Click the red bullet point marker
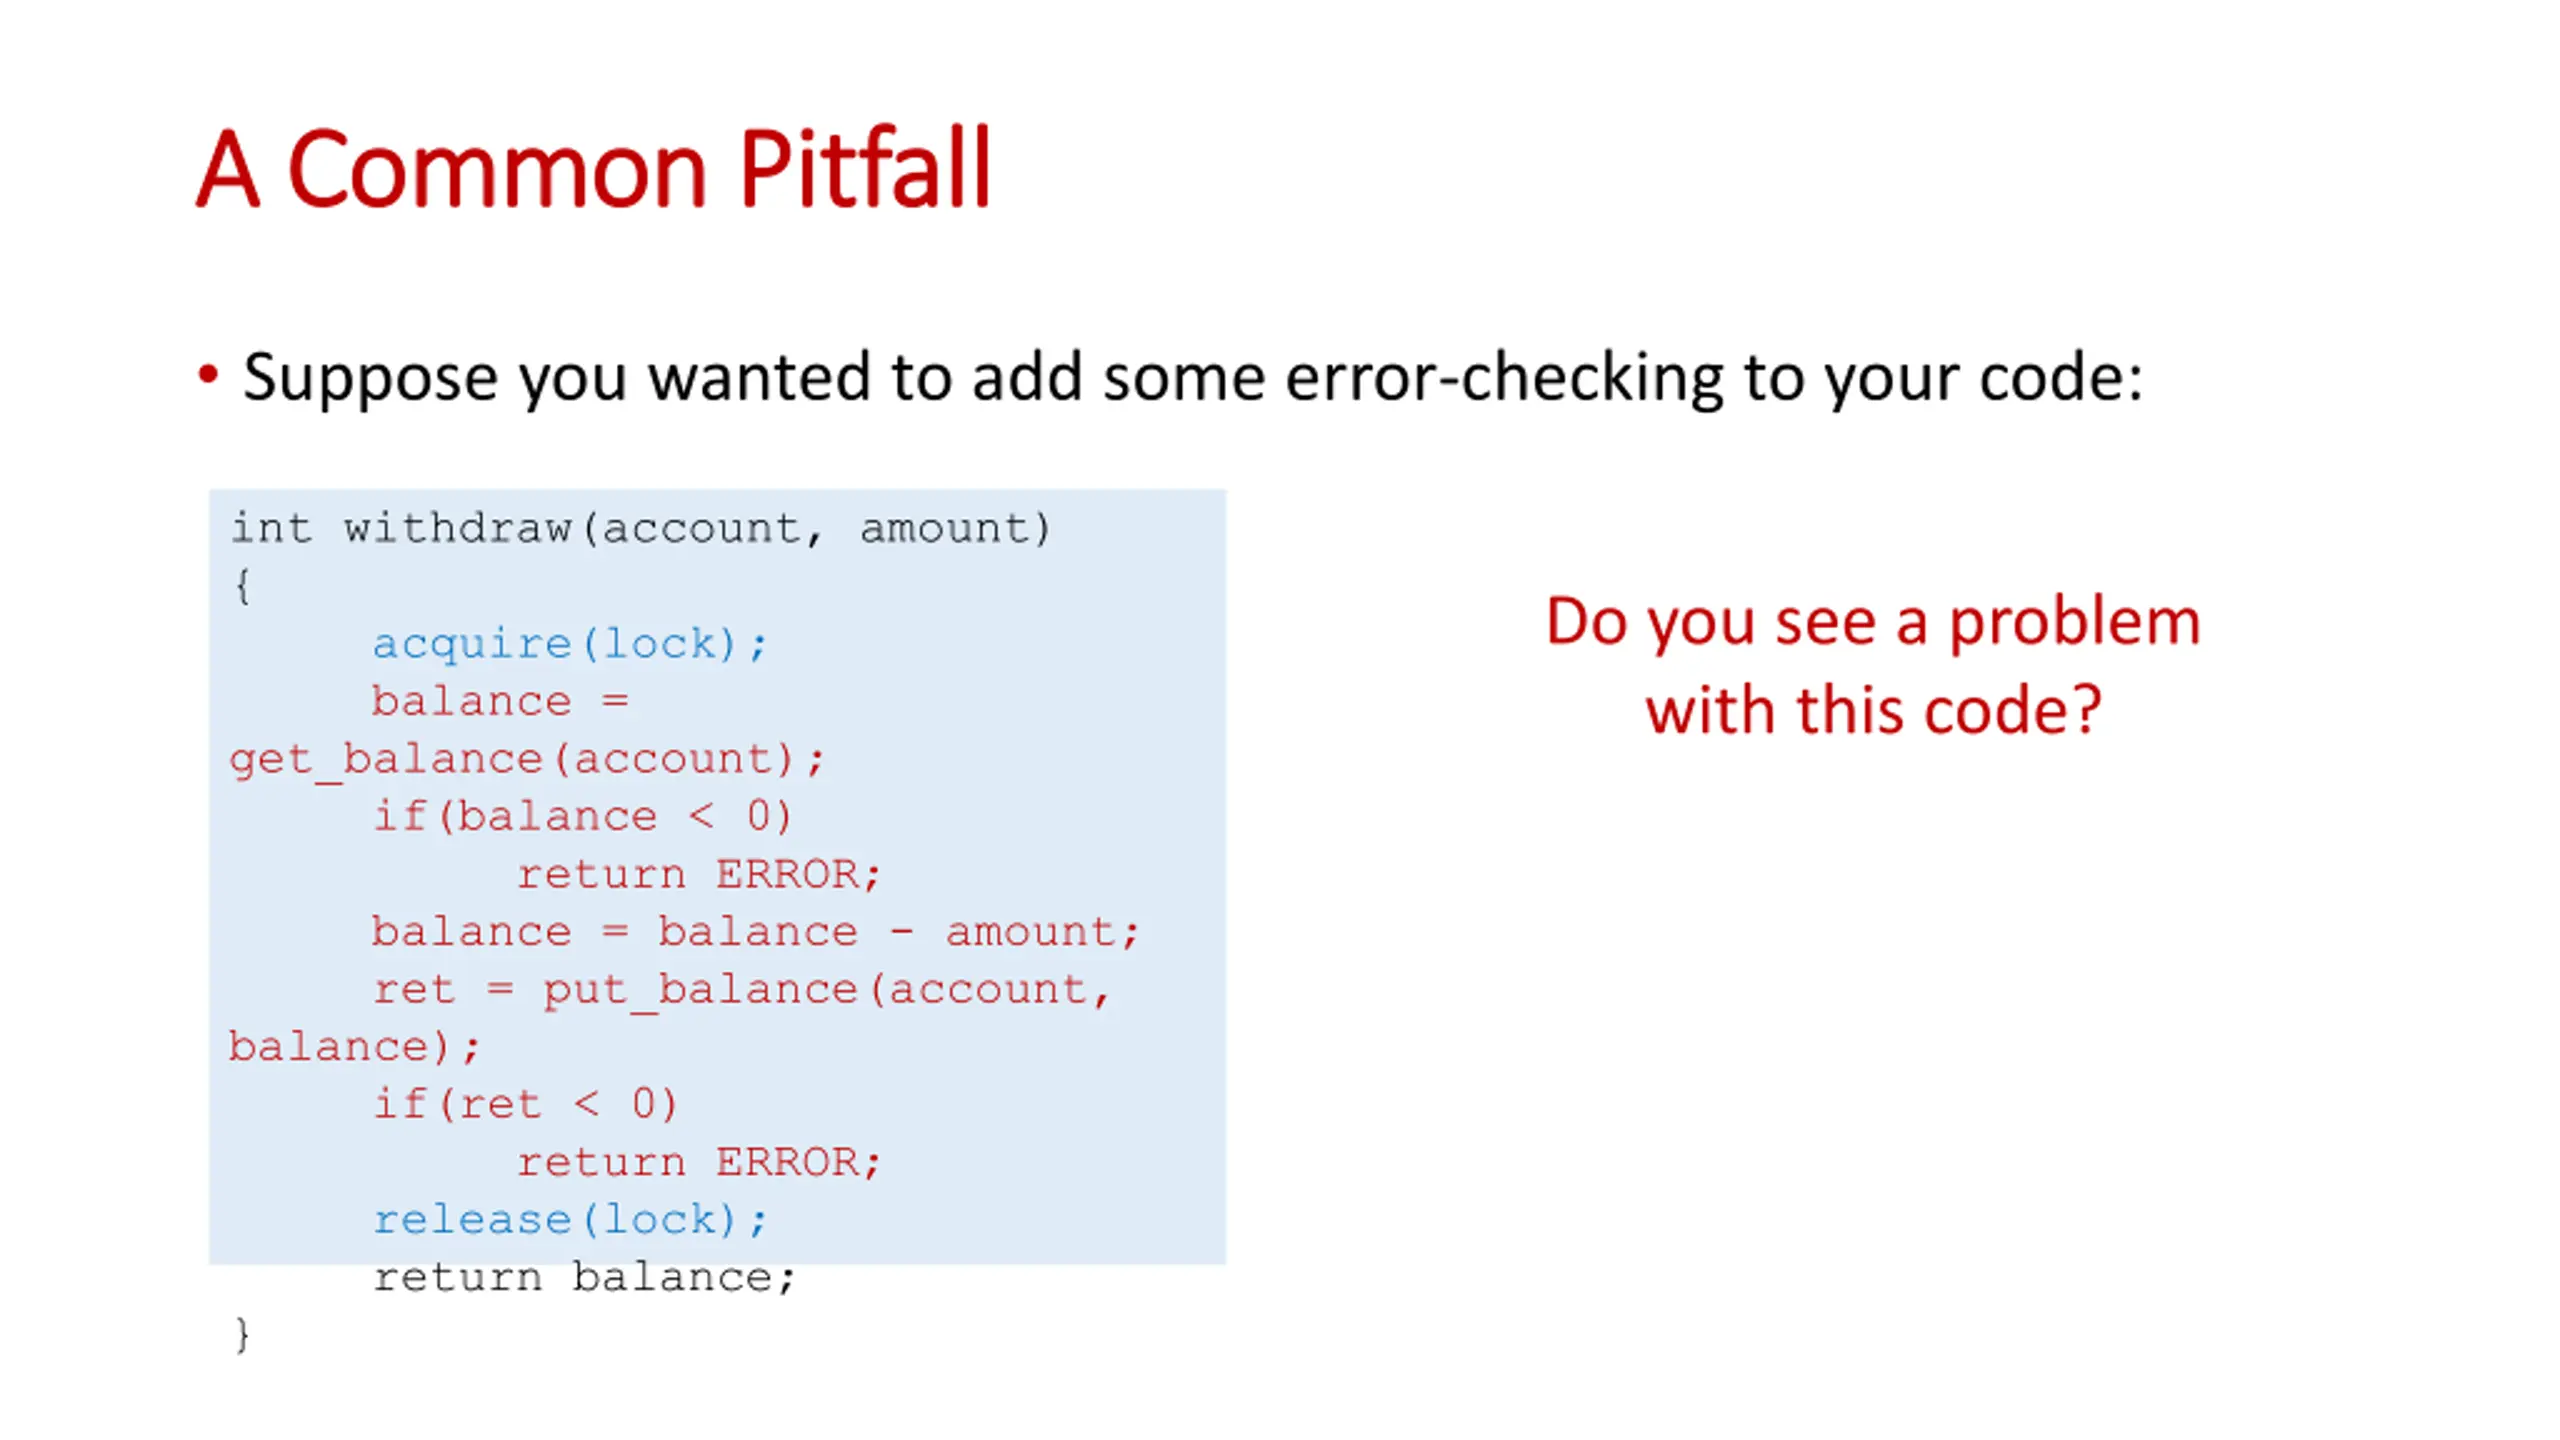This screenshot has width=2560, height=1440. pyautogui.click(x=207, y=376)
